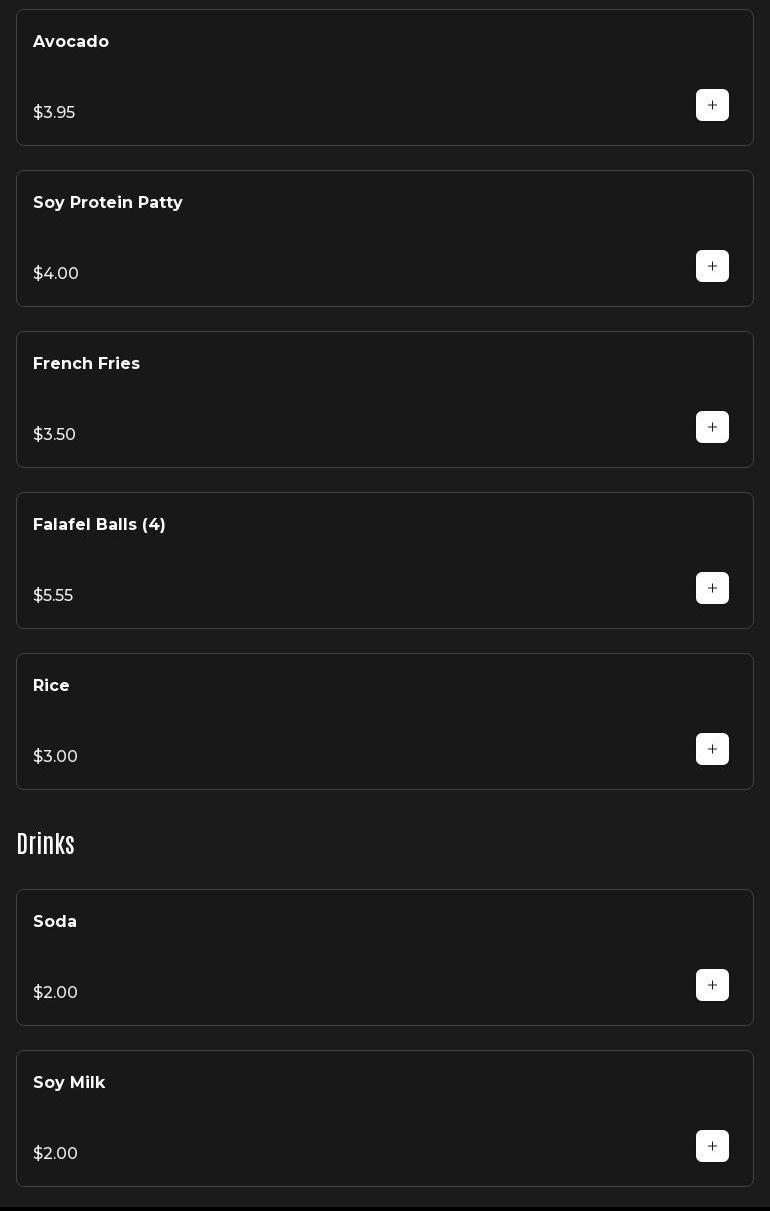Click the French Fries item title
Screen dimensions: 770x1211
pos(86,364)
